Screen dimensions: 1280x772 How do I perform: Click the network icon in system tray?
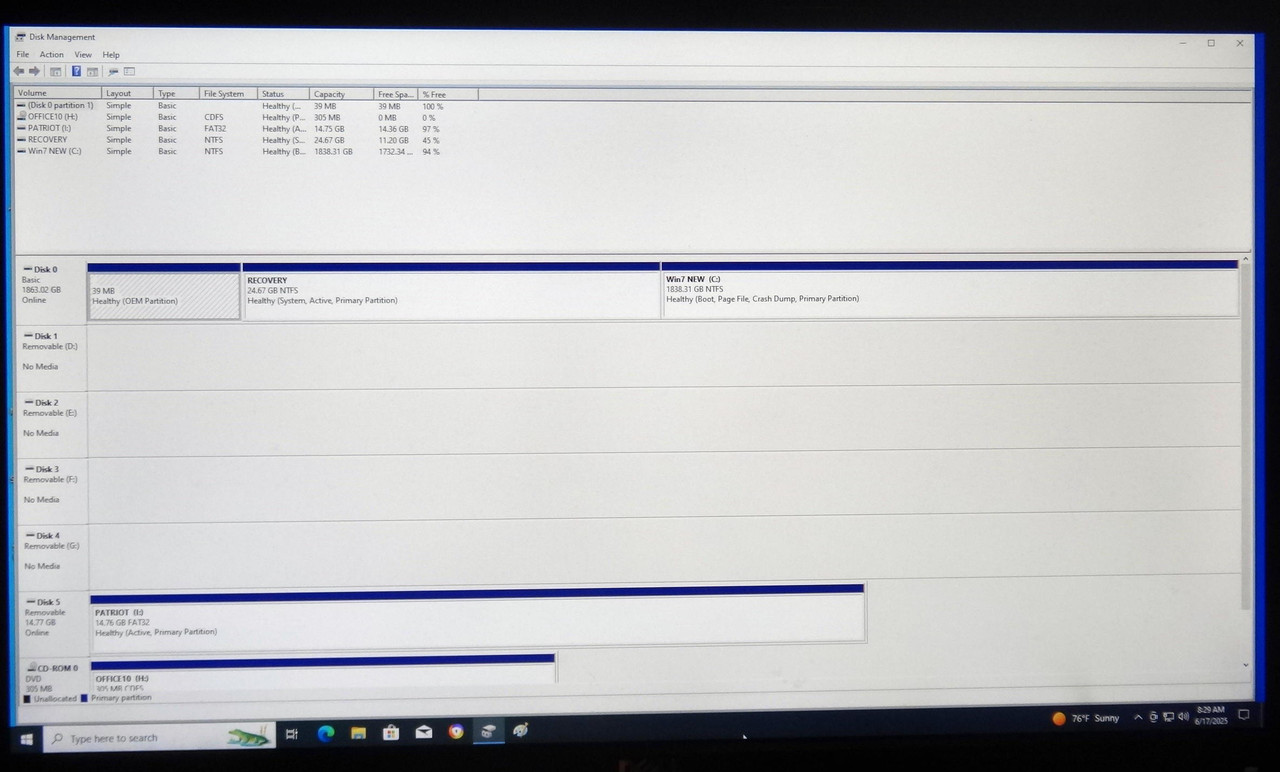(1168, 717)
